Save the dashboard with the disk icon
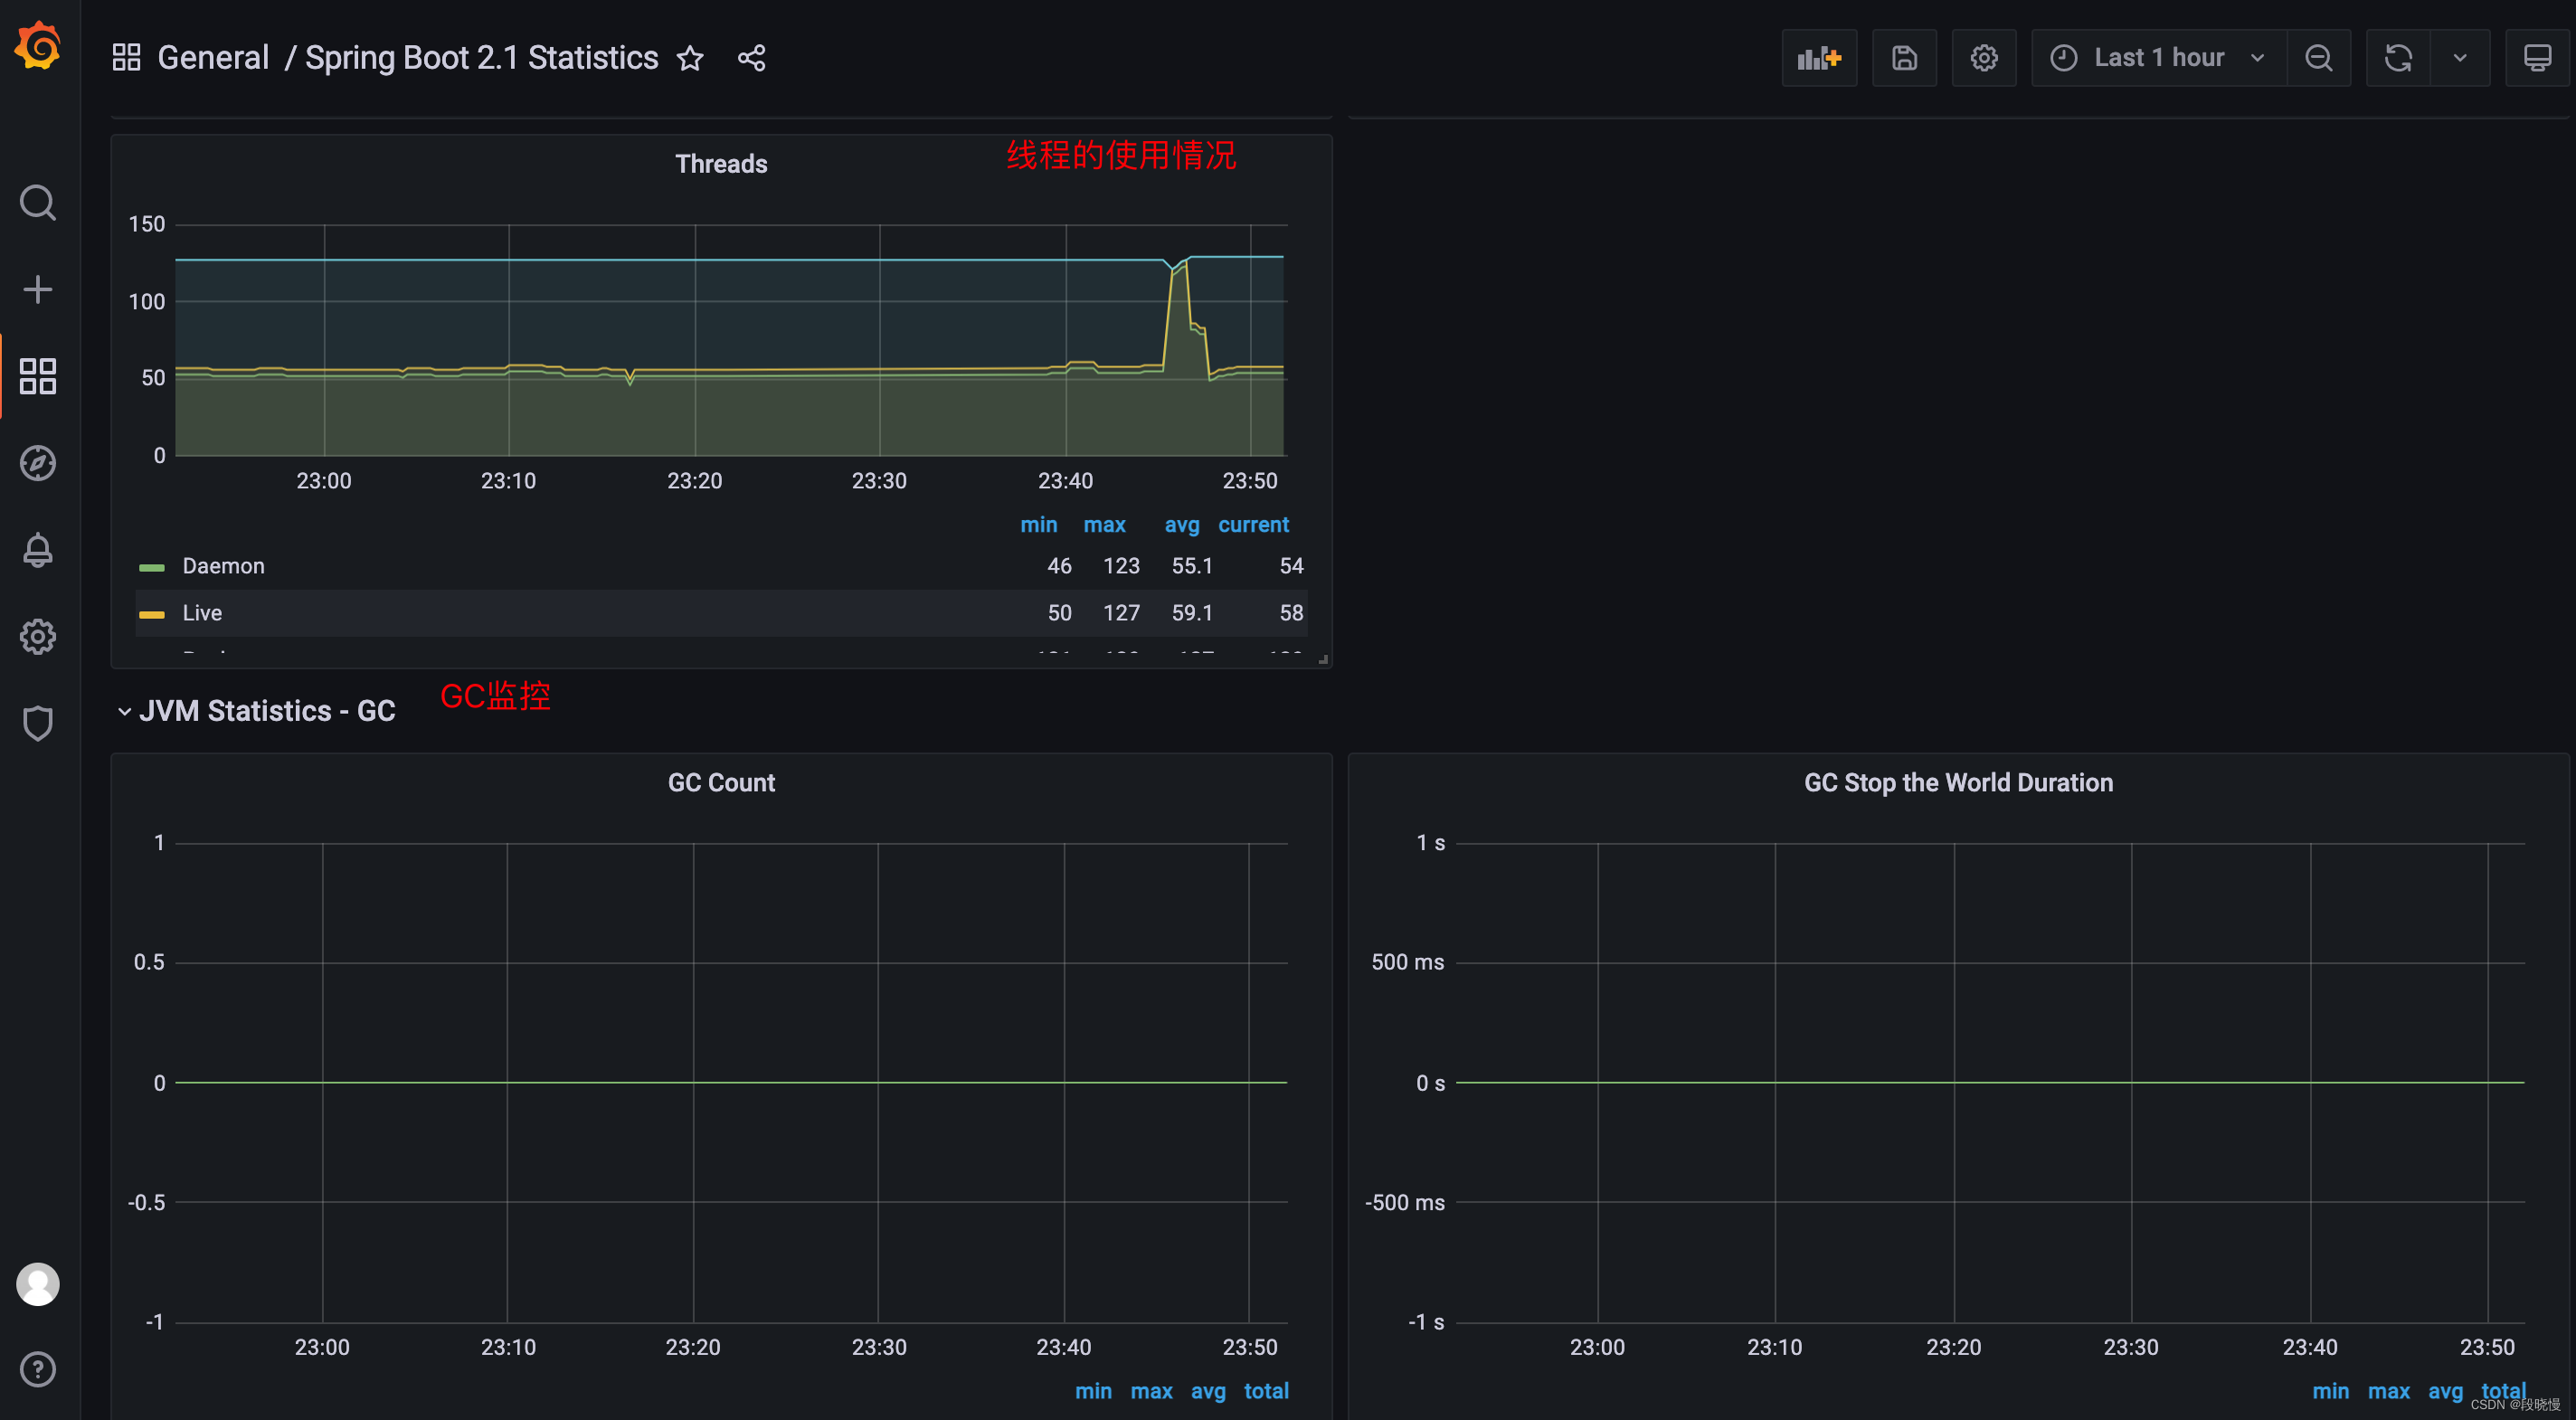The width and height of the screenshot is (2576, 1420). (x=1904, y=58)
